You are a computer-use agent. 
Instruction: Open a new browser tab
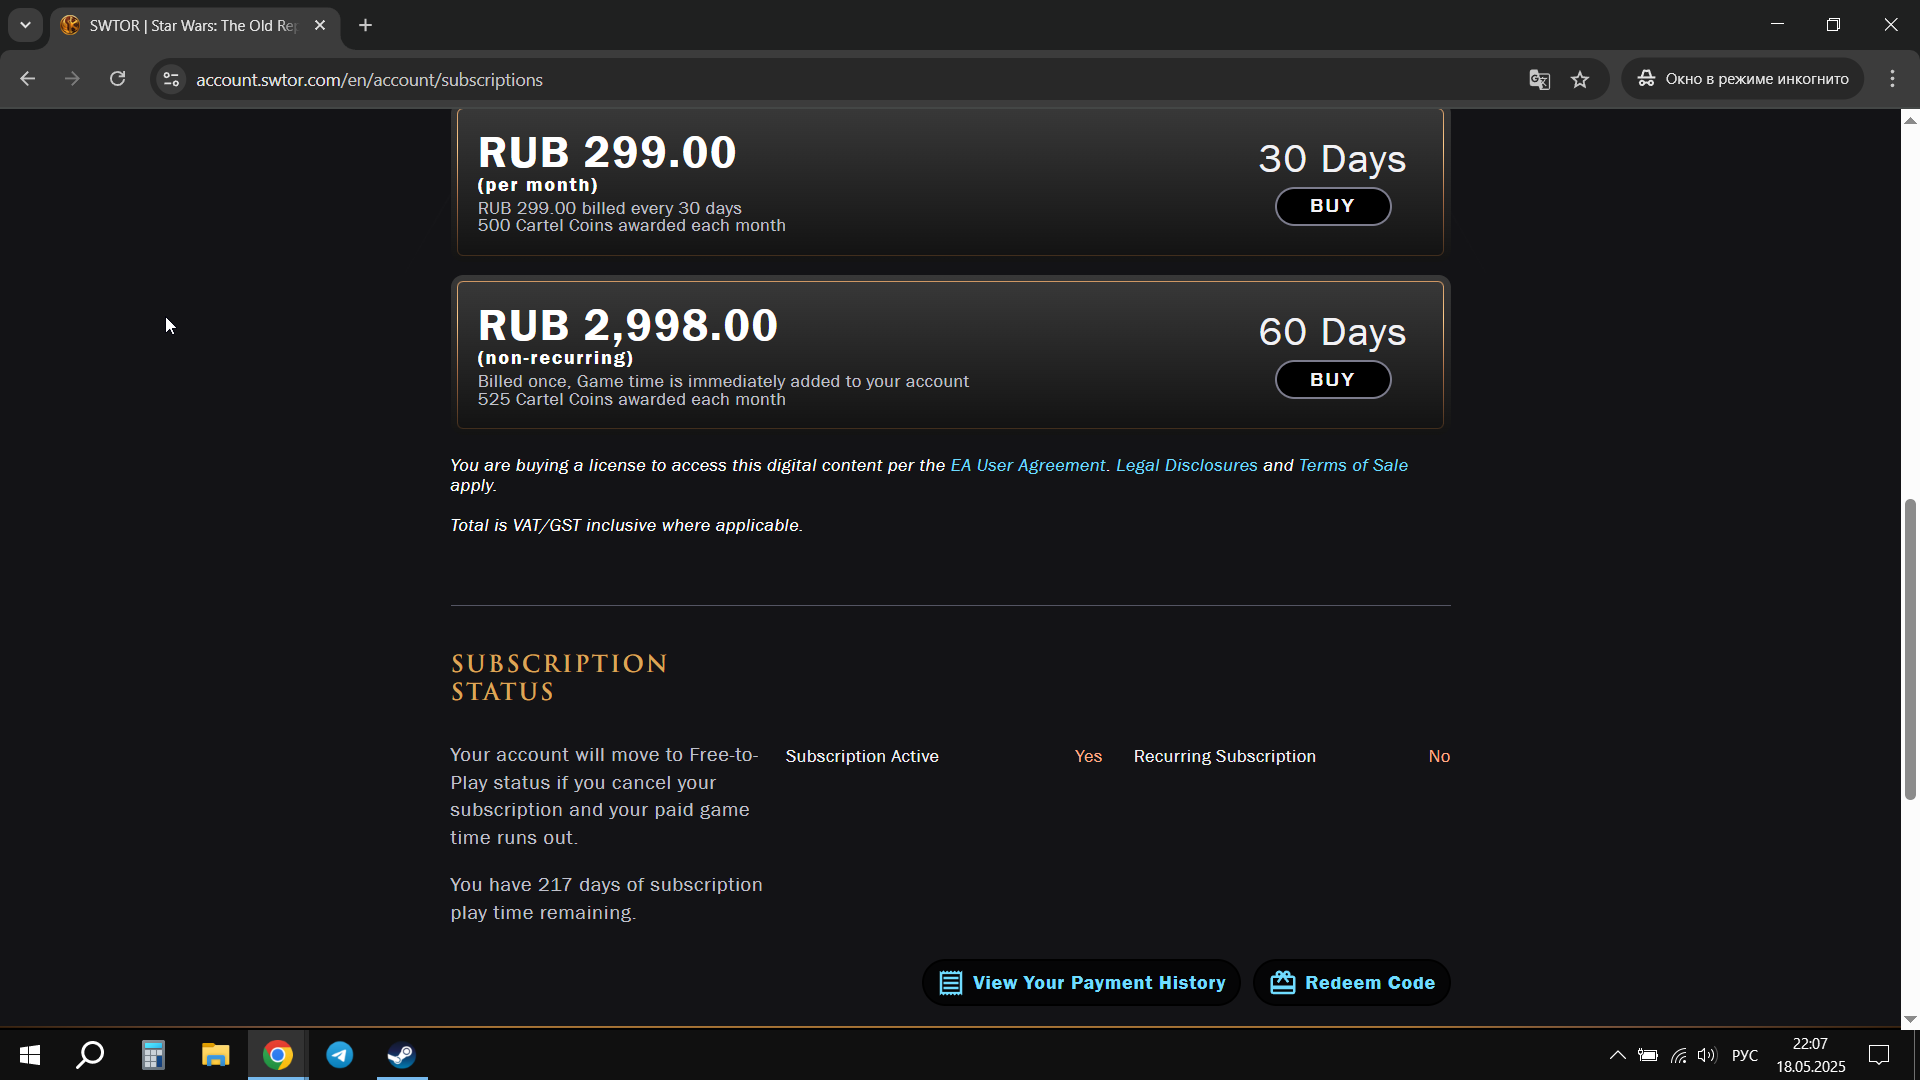point(366,25)
